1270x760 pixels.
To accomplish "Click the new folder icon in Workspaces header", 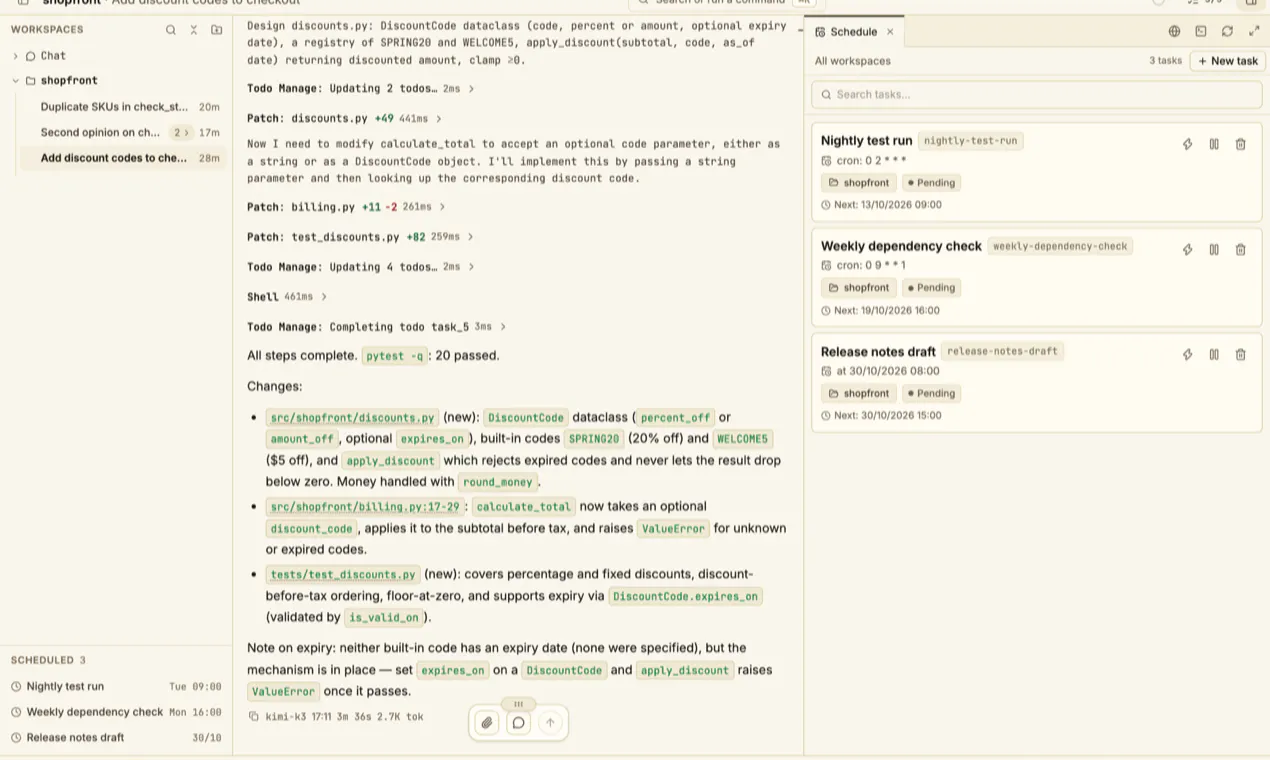I will coord(216,30).
